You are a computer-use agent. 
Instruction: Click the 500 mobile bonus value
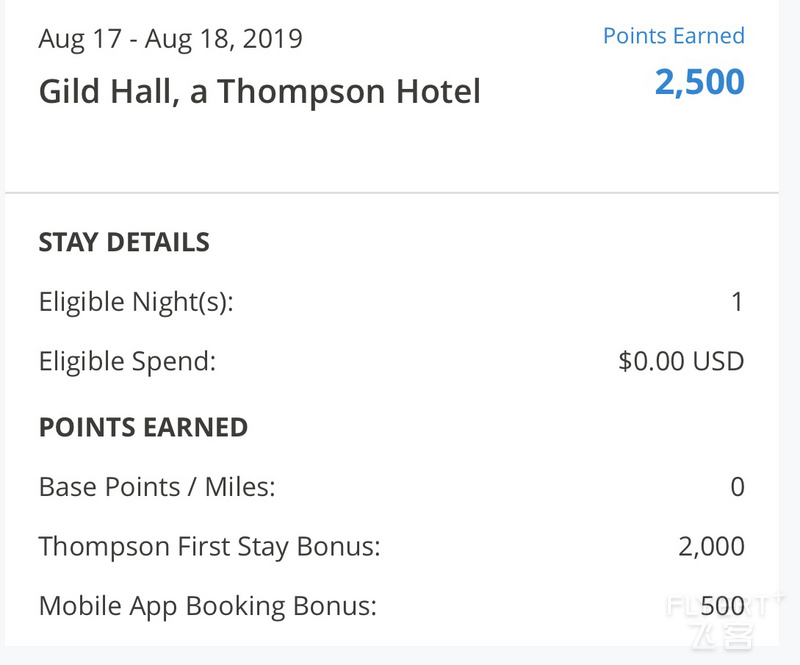[722, 606]
